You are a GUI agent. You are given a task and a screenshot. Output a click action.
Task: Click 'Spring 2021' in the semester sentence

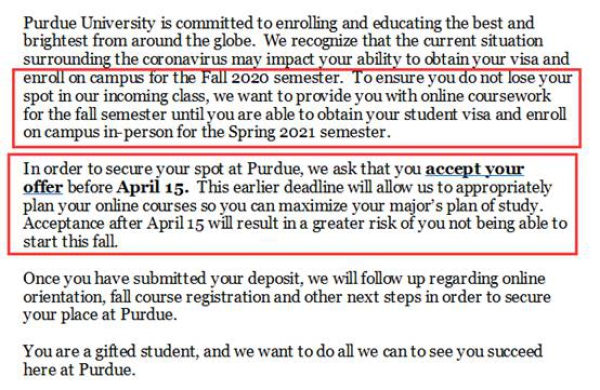coord(272,133)
